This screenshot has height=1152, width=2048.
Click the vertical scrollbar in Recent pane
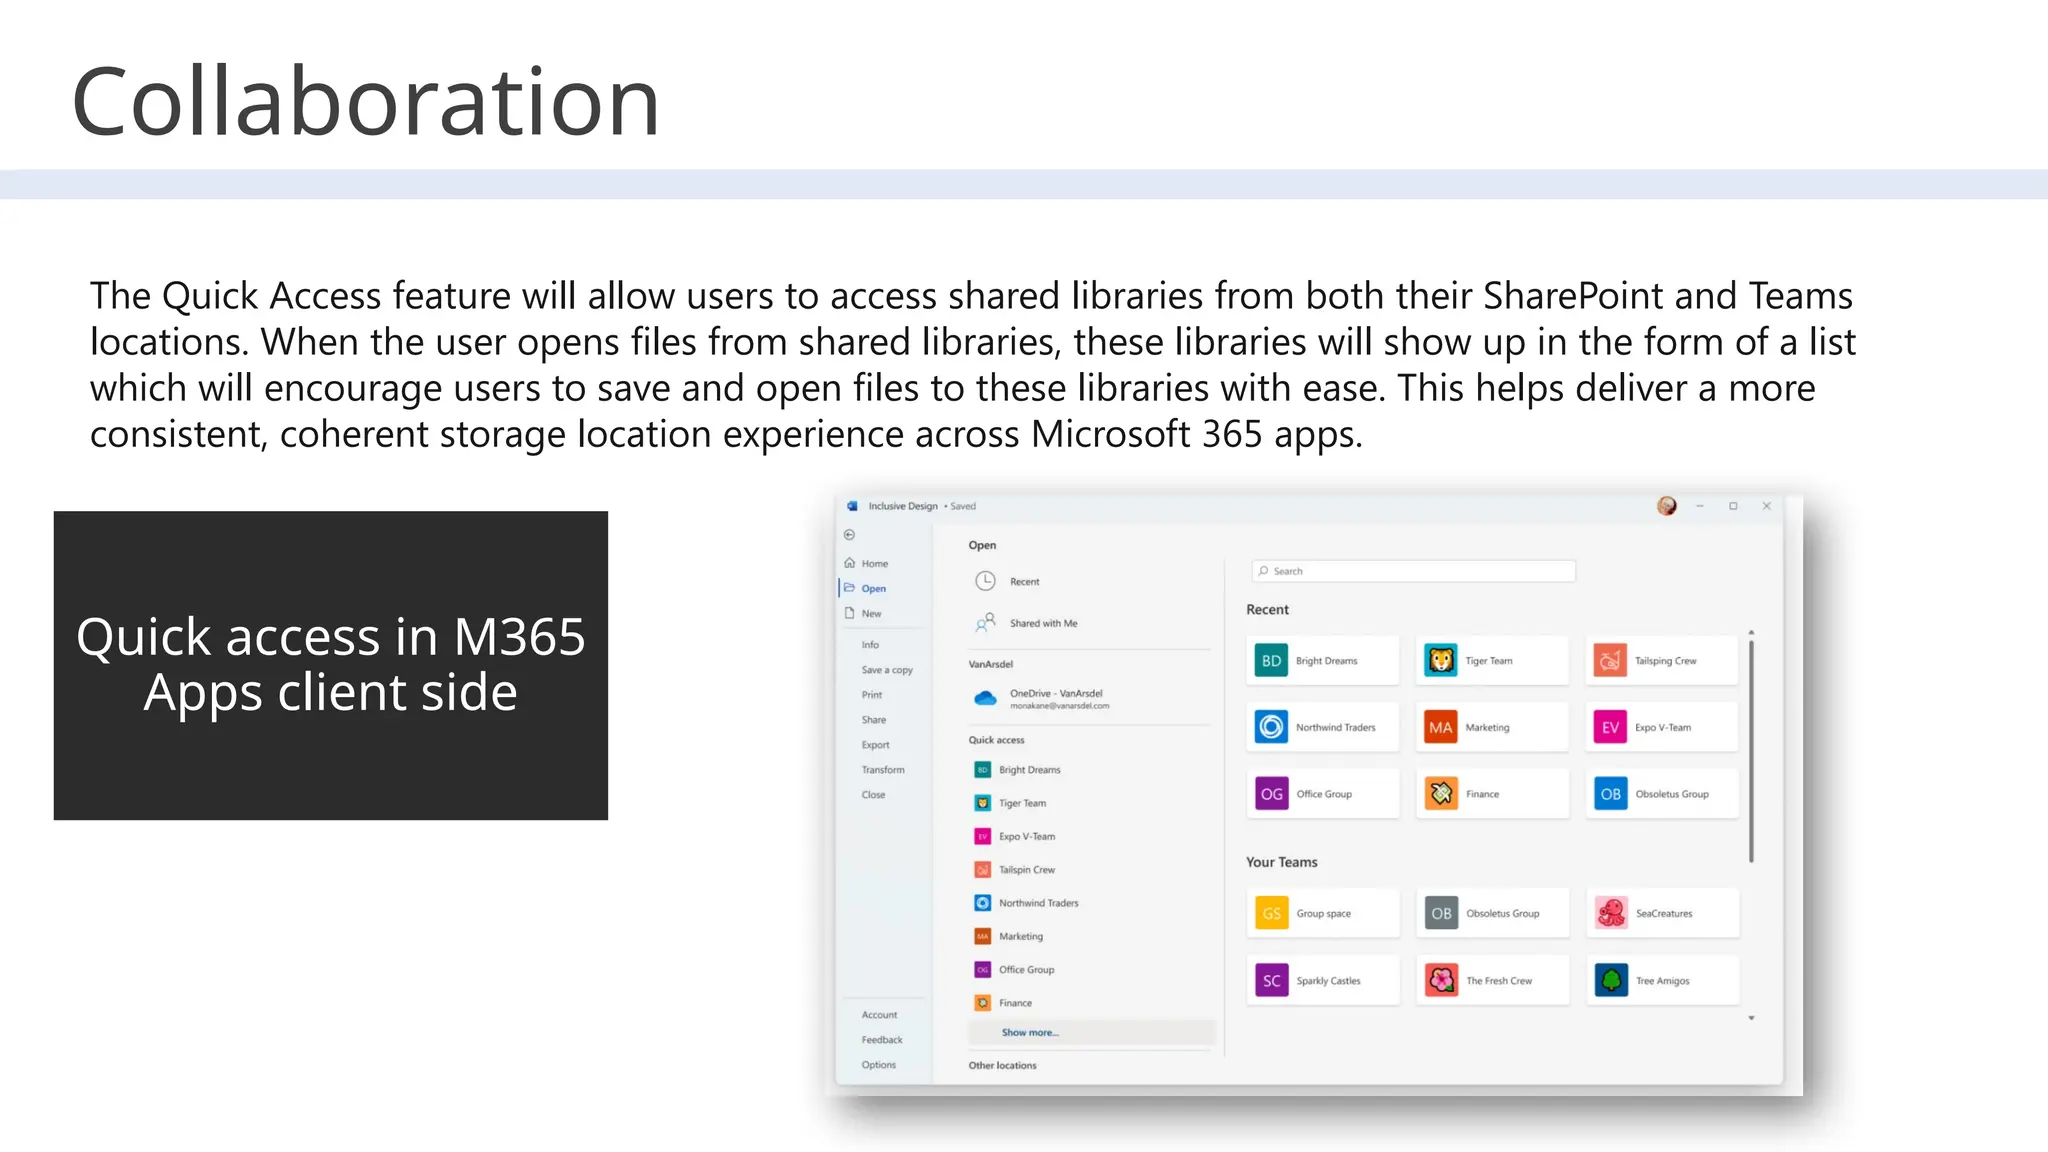[x=1751, y=752]
